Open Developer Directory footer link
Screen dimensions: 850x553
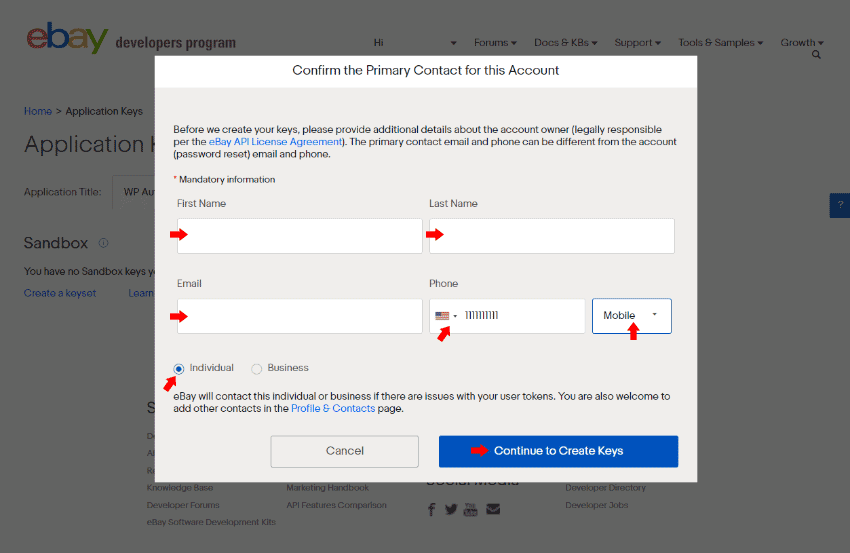[x=606, y=487]
